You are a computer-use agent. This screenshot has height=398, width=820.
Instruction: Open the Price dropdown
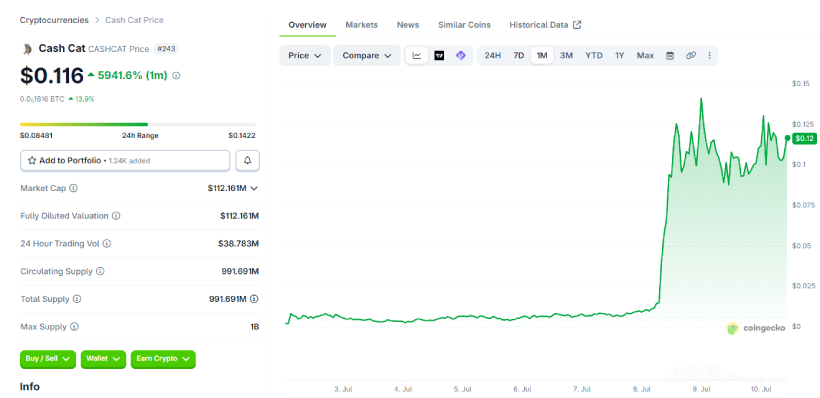coord(305,55)
